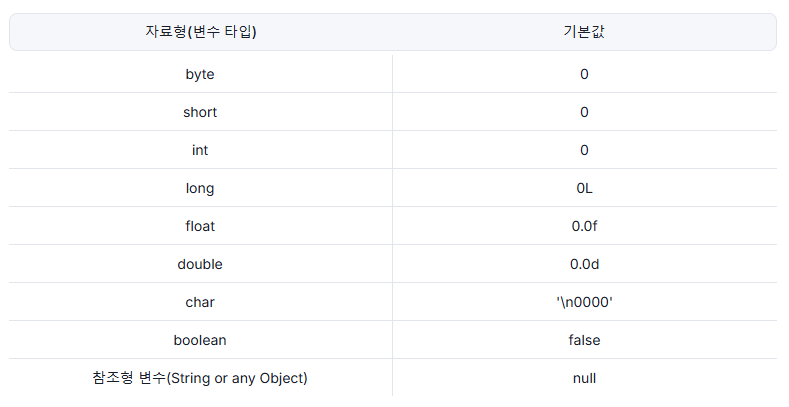
Task: Click the default value 0 for int
Action: point(584,150)
